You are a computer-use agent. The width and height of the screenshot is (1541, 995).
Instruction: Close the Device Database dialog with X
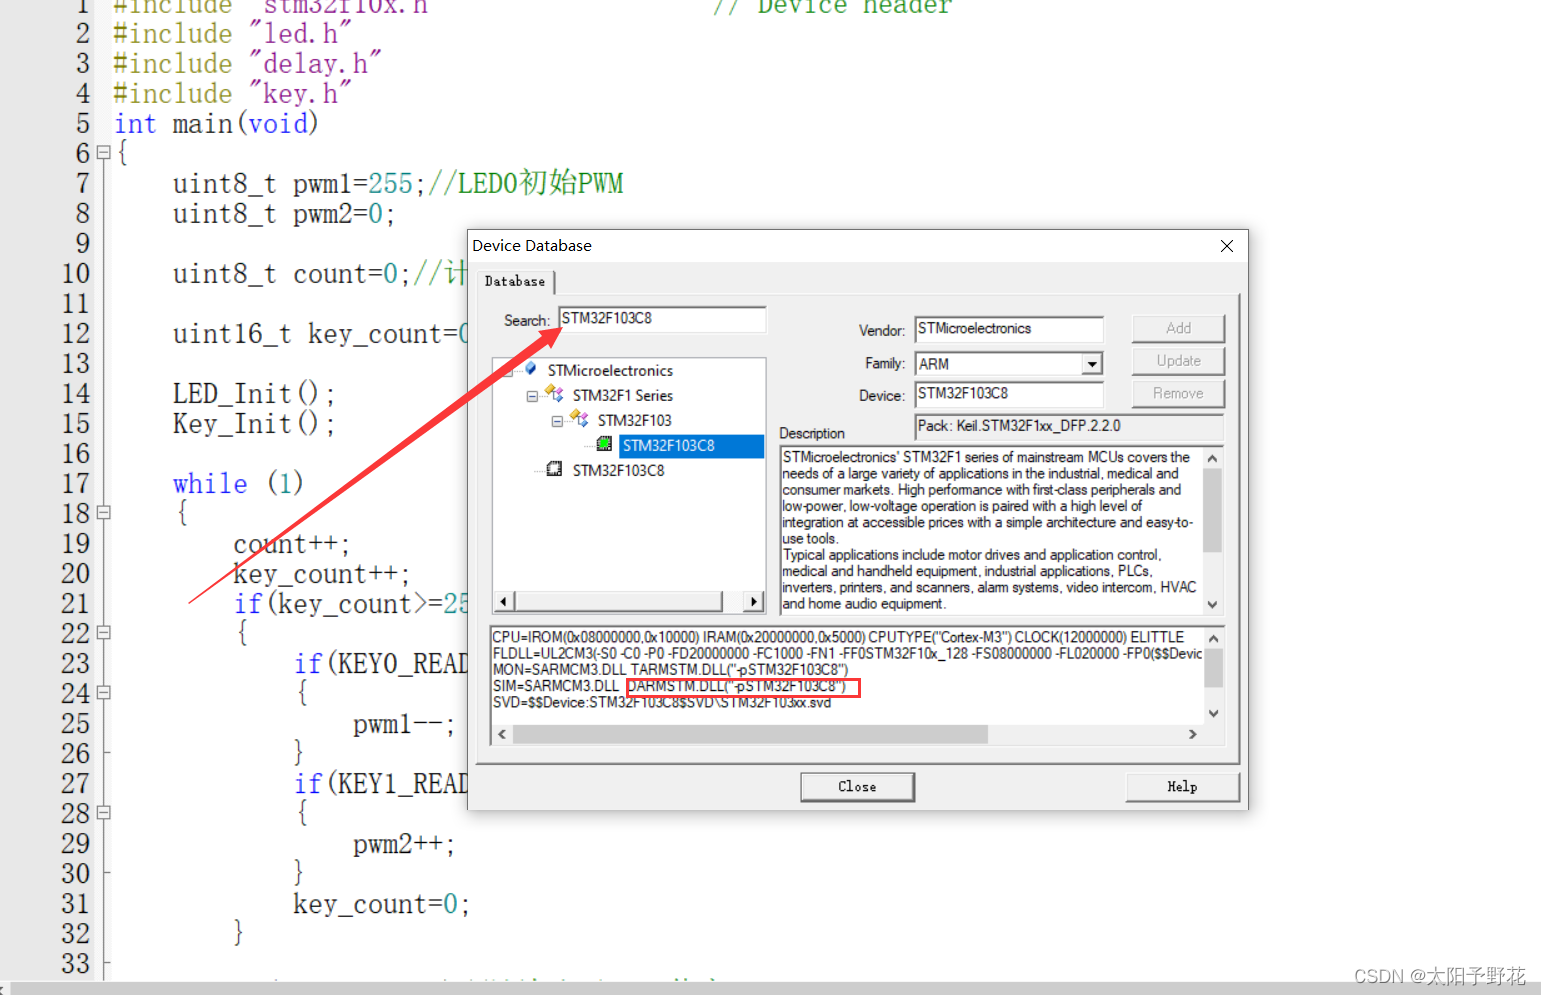(x=1227, y=246)
